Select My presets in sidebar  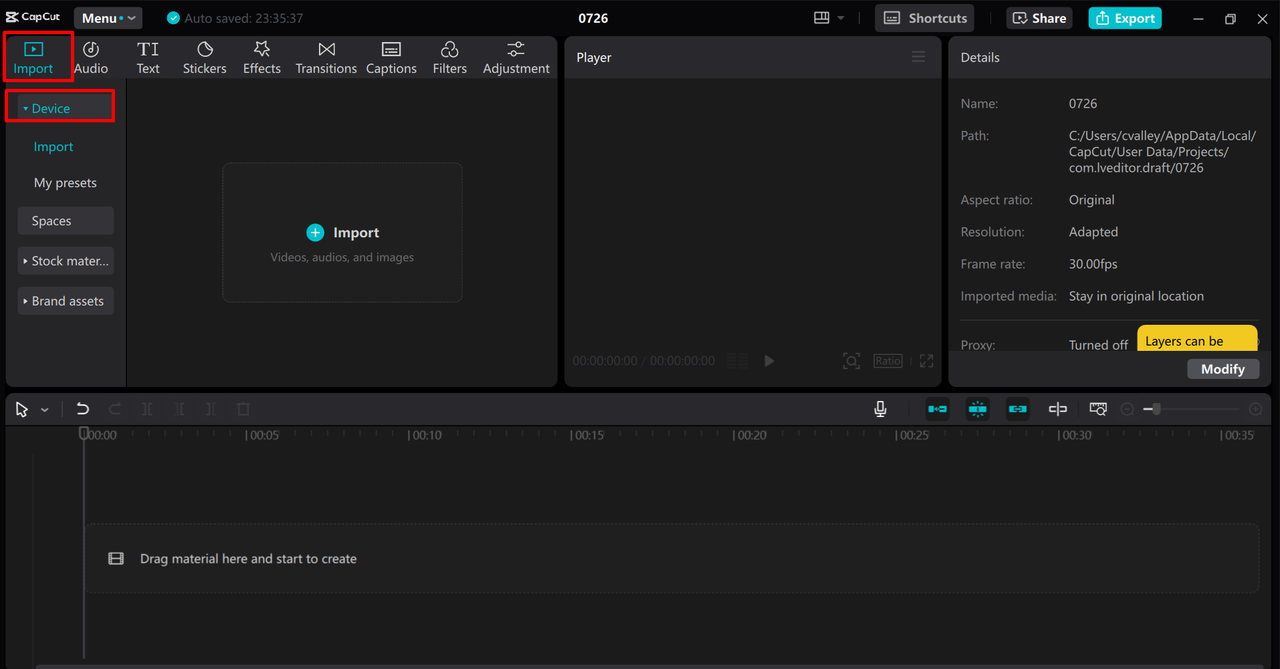click(x=65, y=183)
